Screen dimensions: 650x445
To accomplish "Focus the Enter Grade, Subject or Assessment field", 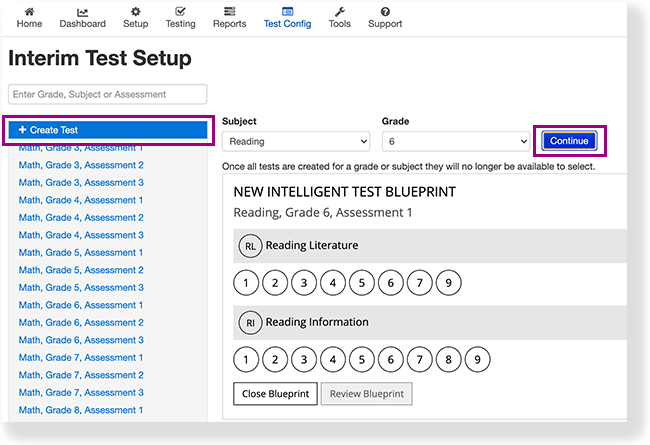I will pyautogui.click(x=107, y=95).
